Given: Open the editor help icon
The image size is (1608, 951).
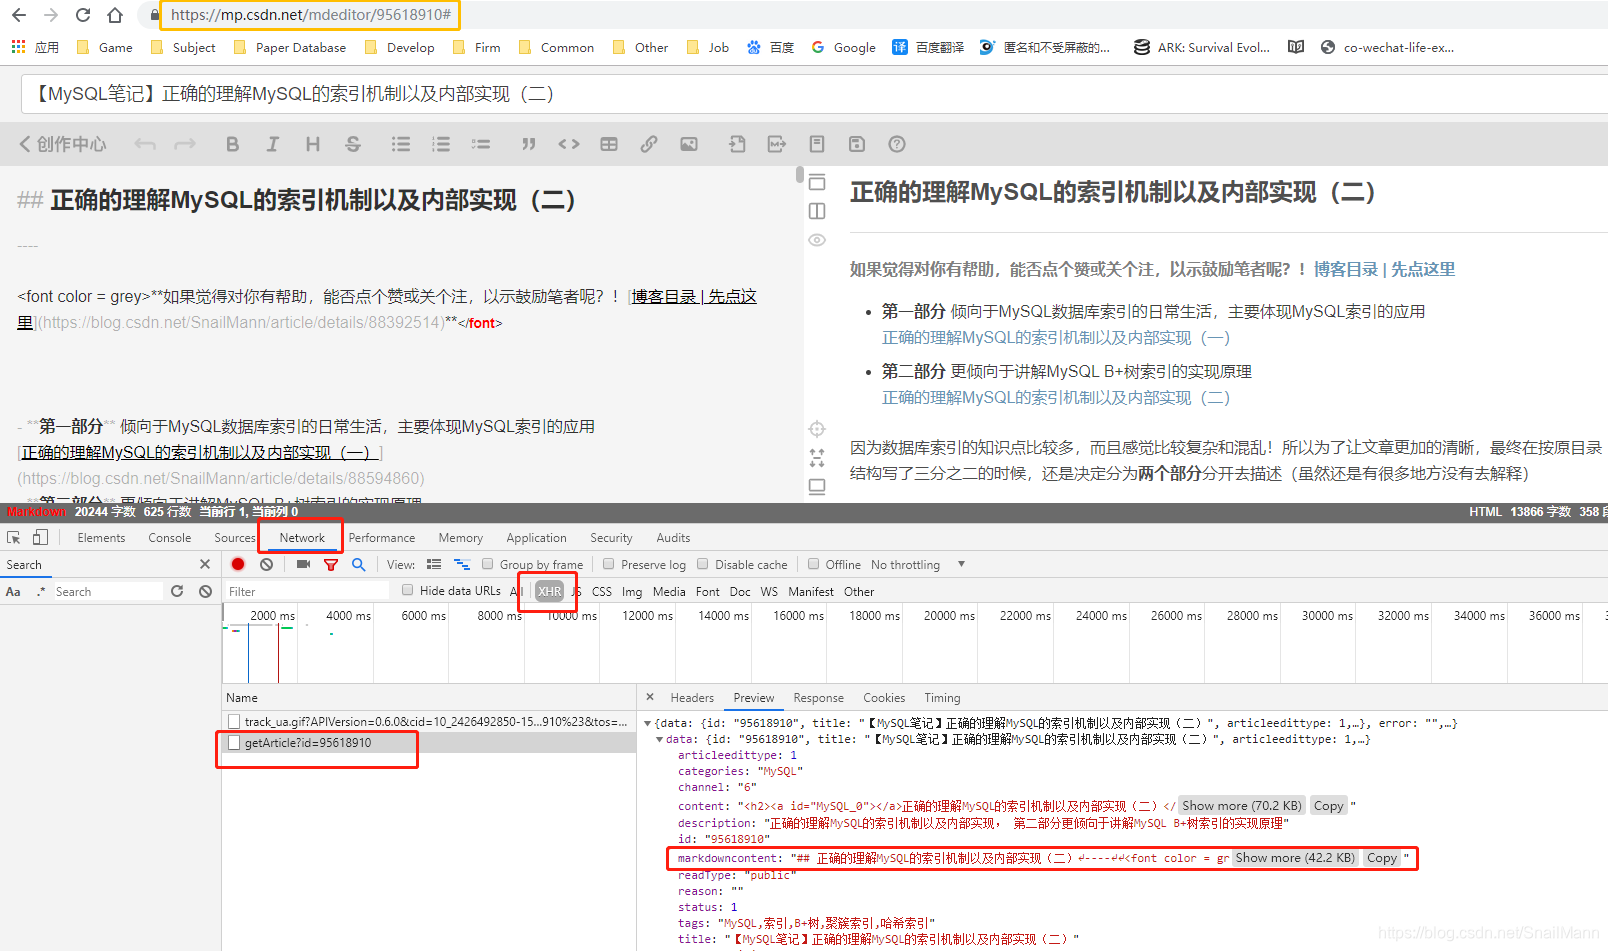Looking at the screenshot, I should [x=897, y=144].
